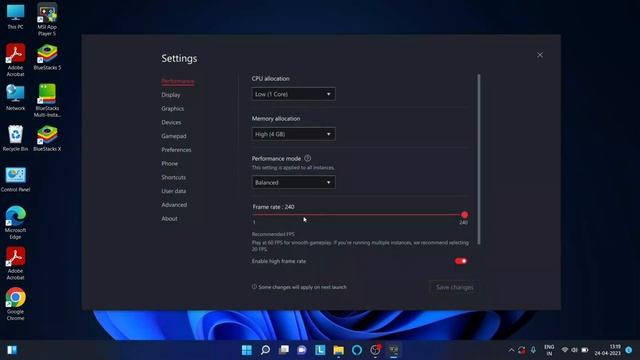Click the Frame rate slider handle
The image size is (640, 360).
pyautogui.click(x=464, y=215)
